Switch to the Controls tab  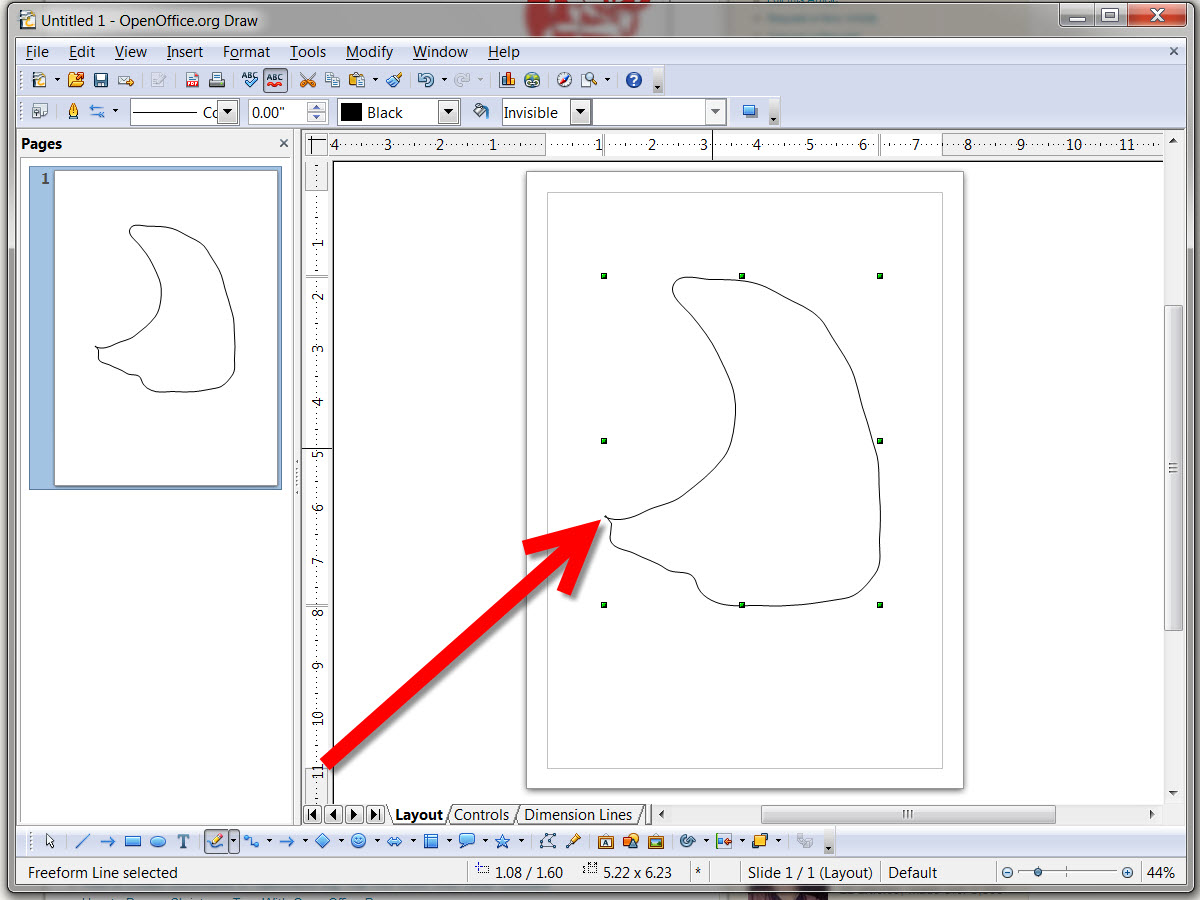pos(482,814)
